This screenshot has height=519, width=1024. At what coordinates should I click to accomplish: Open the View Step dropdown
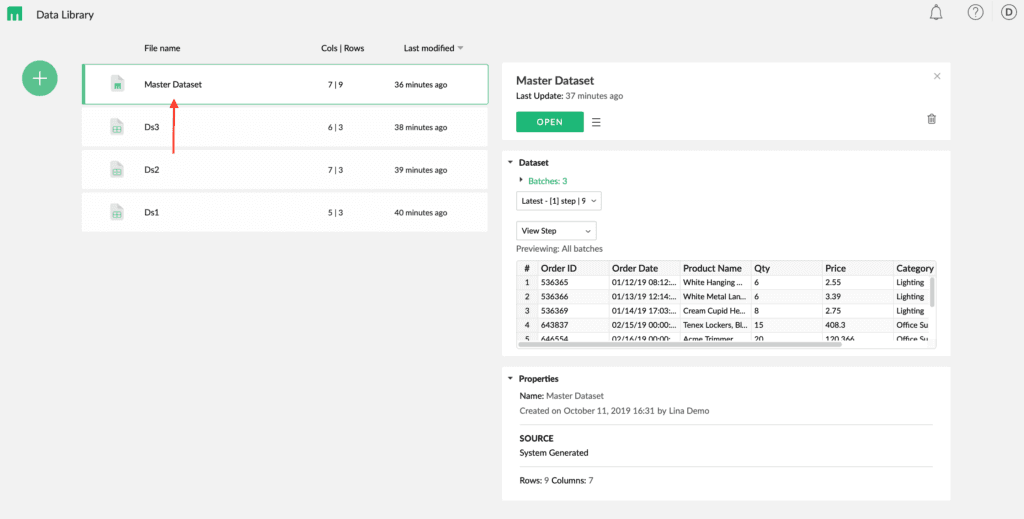click(556, 231)
